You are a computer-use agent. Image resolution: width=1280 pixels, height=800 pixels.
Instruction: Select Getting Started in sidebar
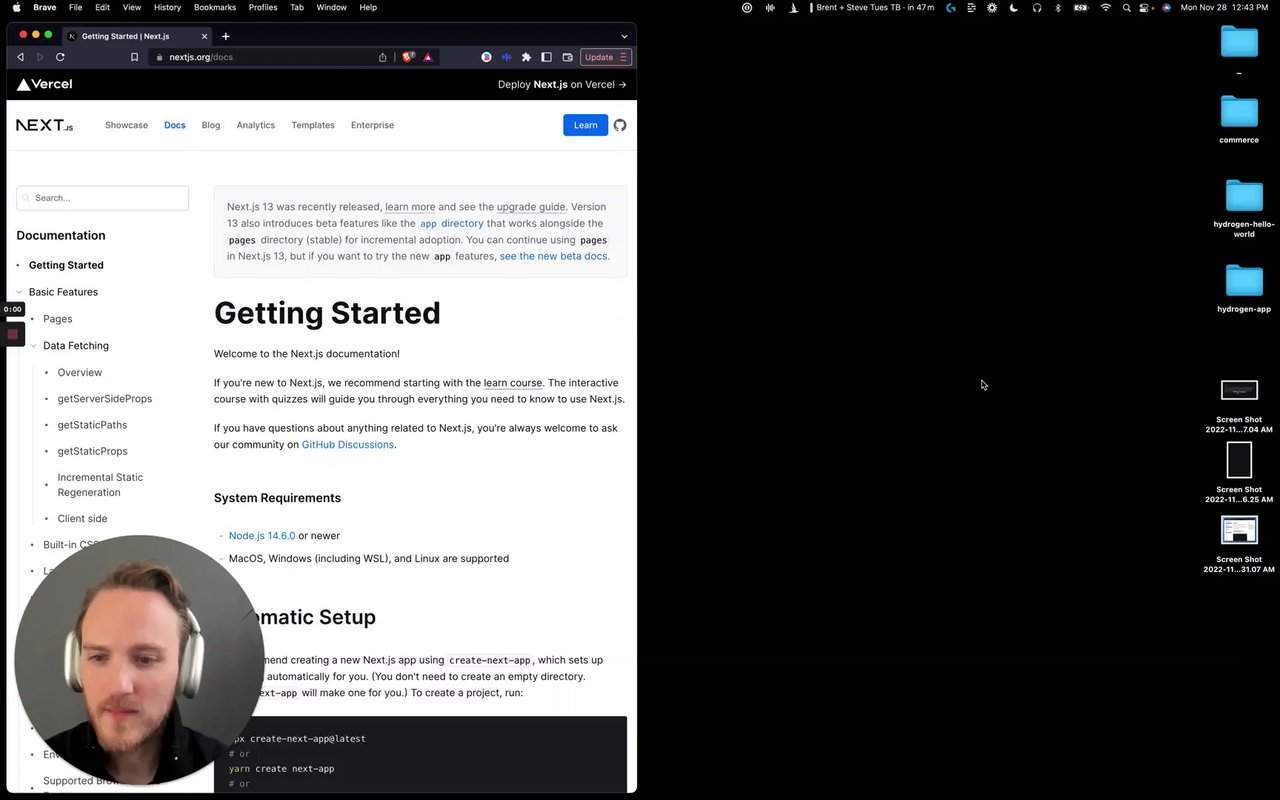(66, 265)
